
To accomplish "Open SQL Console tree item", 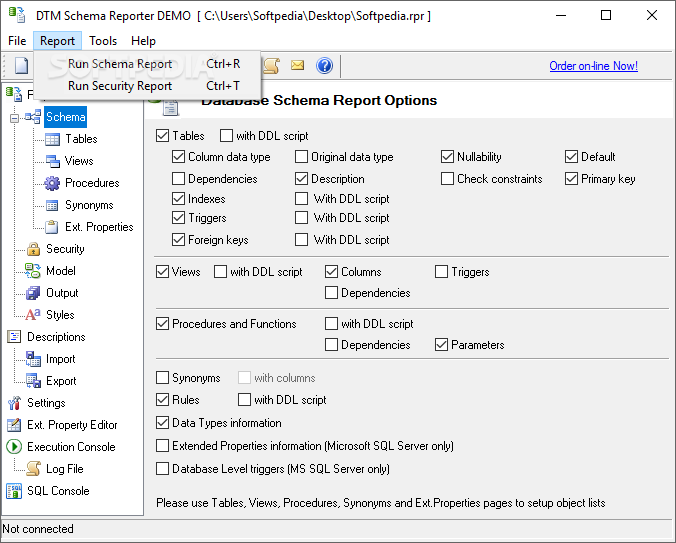I will (58, 491).
